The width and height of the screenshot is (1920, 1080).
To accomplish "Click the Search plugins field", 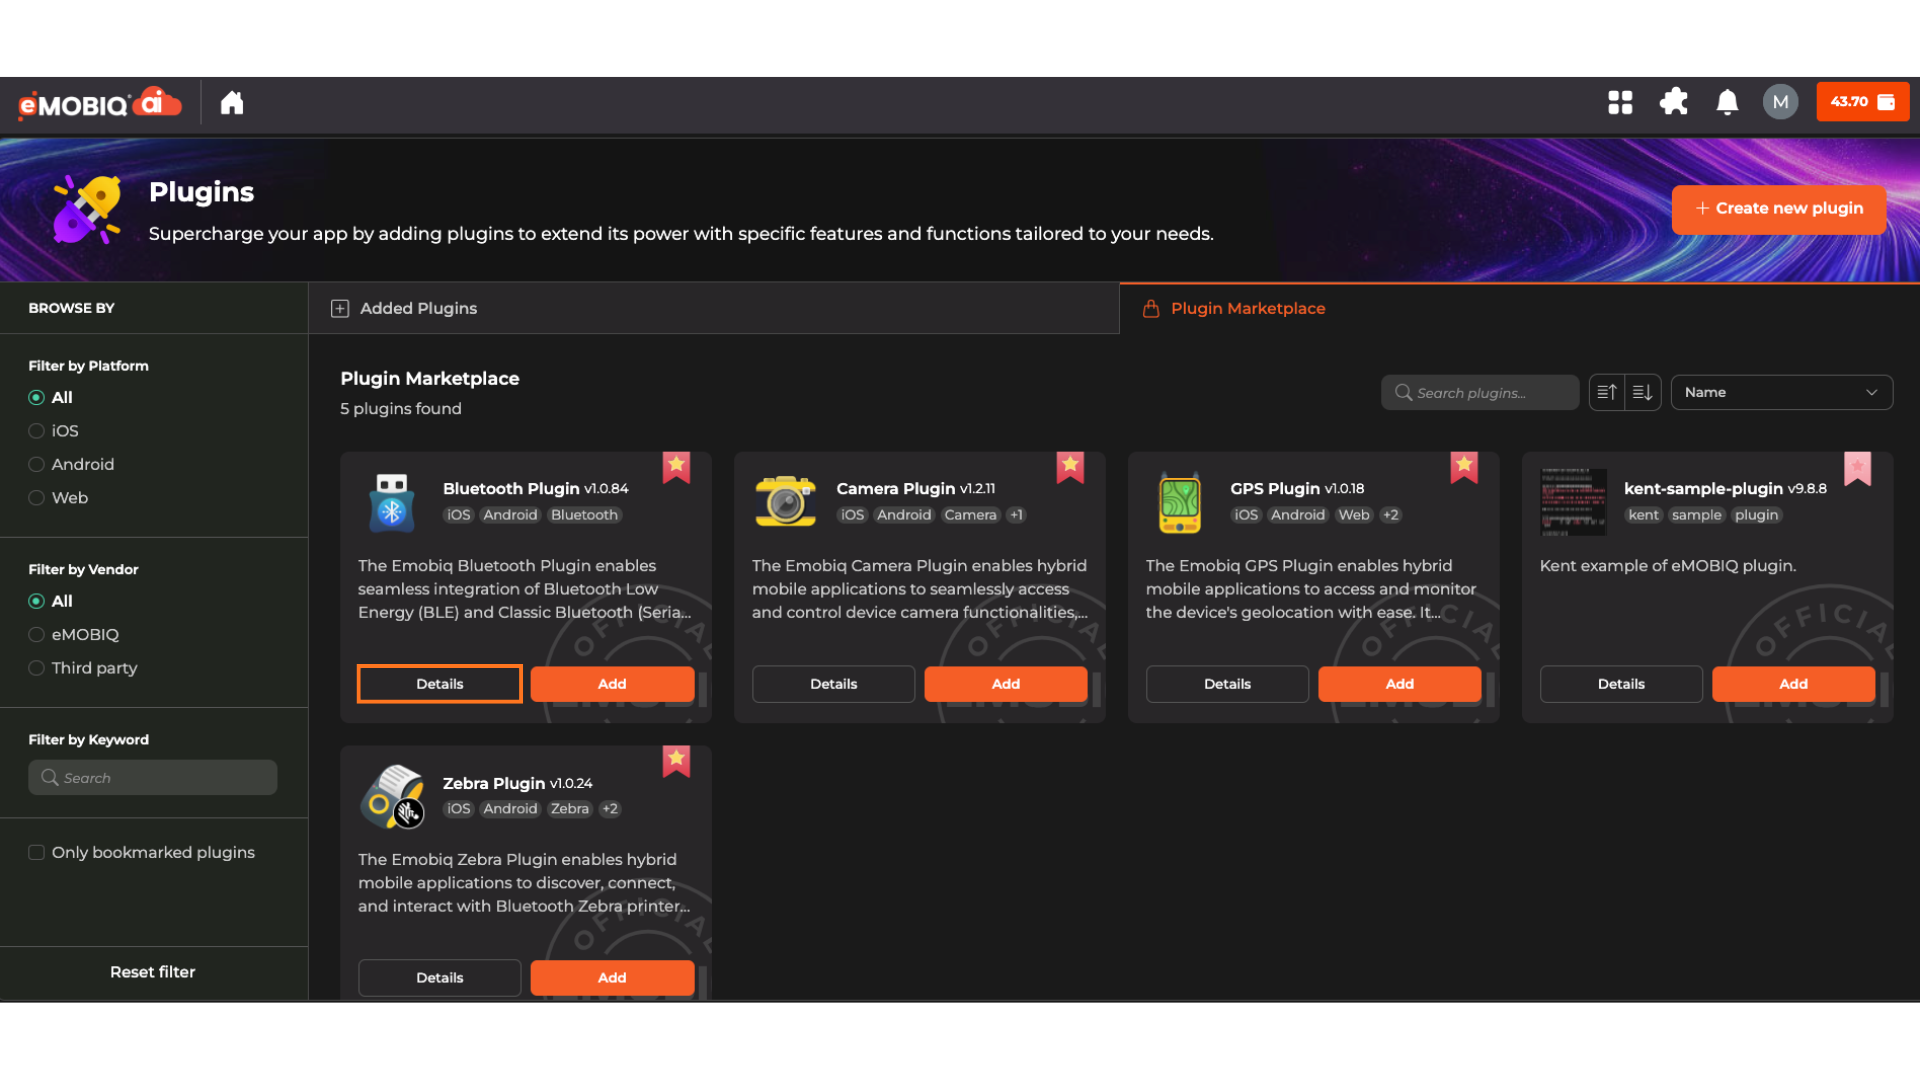I will coord(1480,393).
